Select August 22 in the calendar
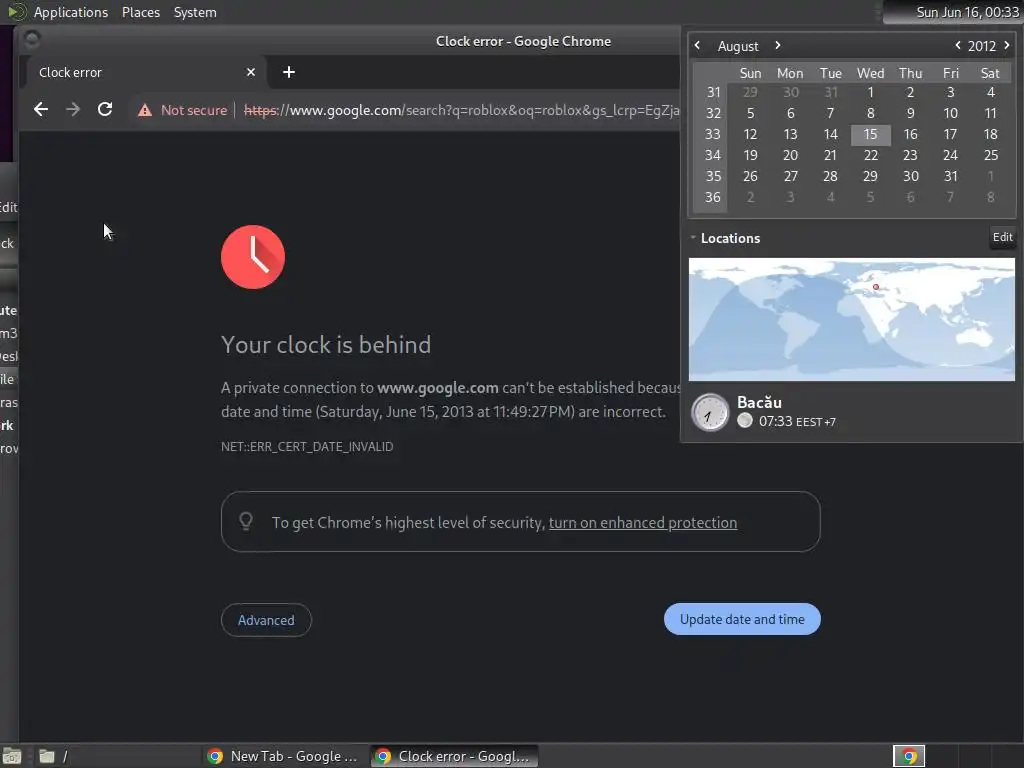 [x=870, y=155]
